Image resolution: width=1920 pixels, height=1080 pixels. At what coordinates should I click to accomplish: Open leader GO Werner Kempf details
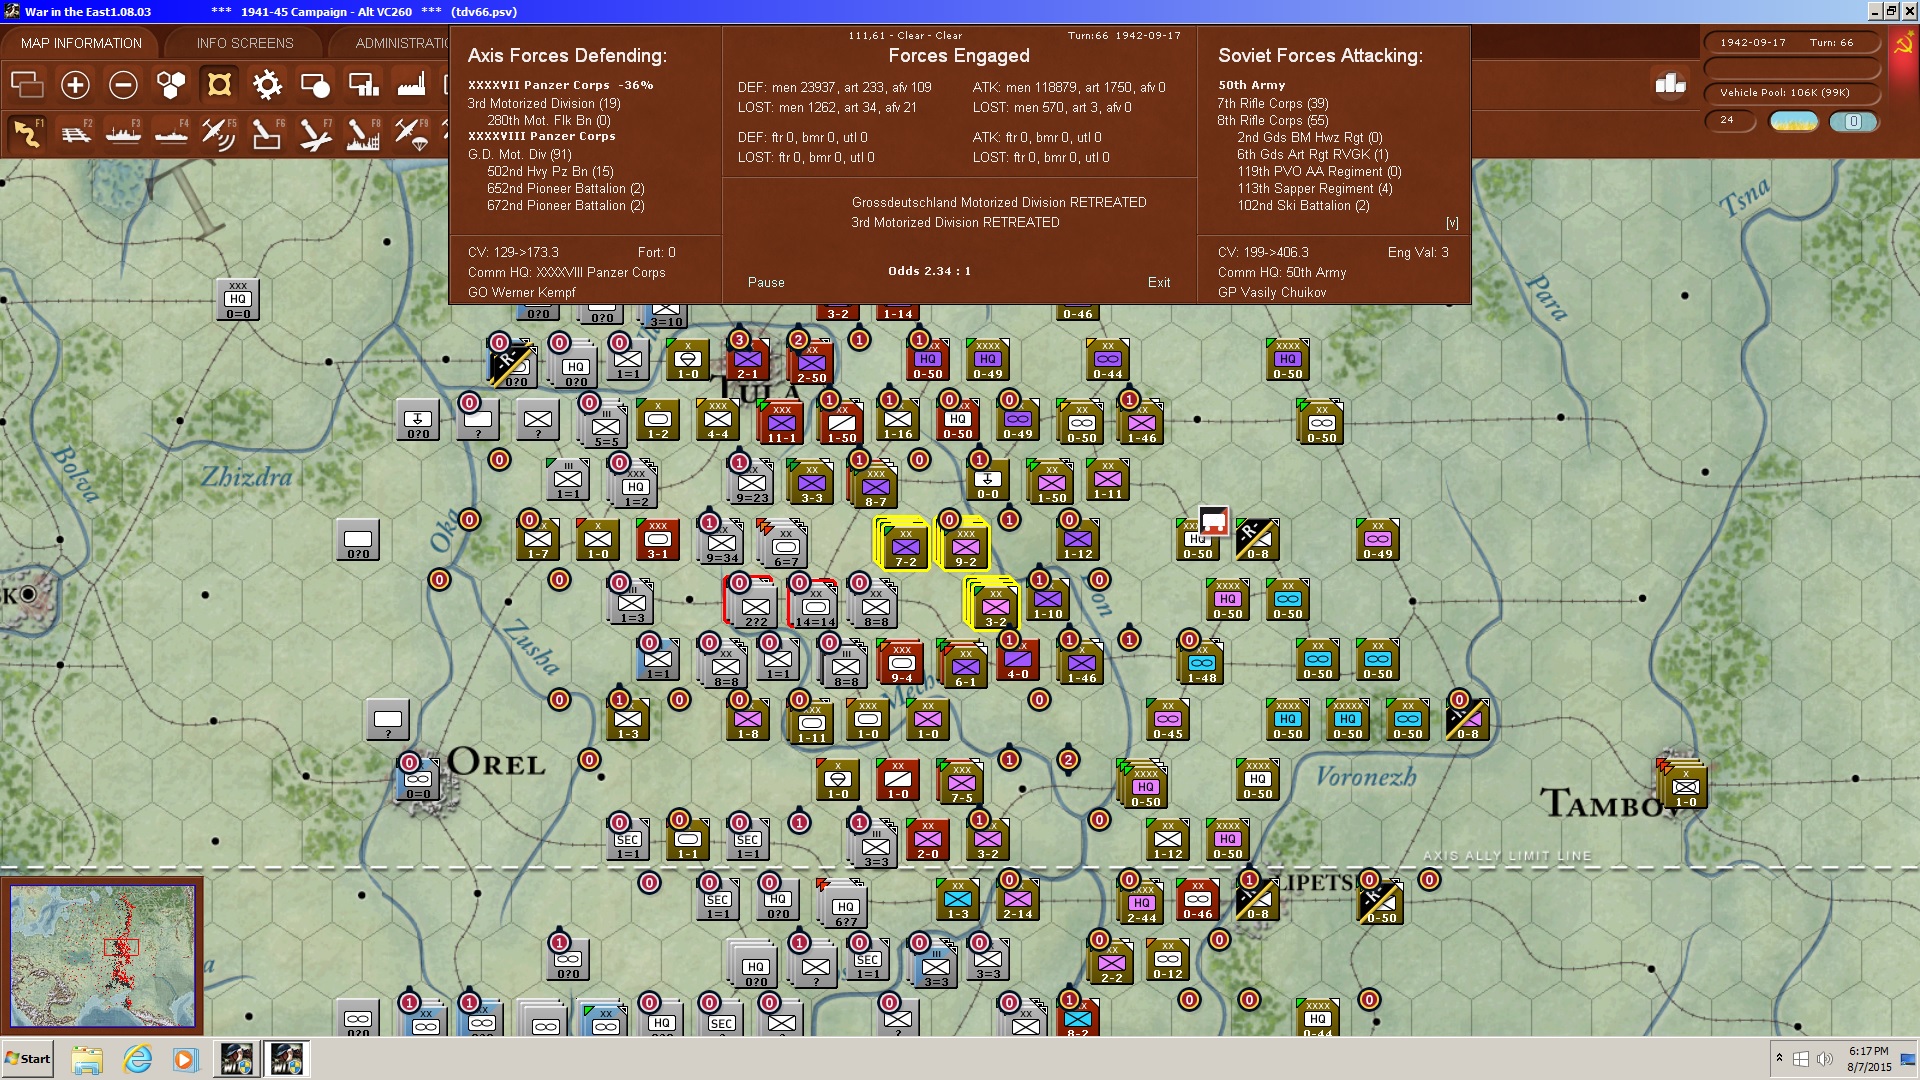coord(522,292)
